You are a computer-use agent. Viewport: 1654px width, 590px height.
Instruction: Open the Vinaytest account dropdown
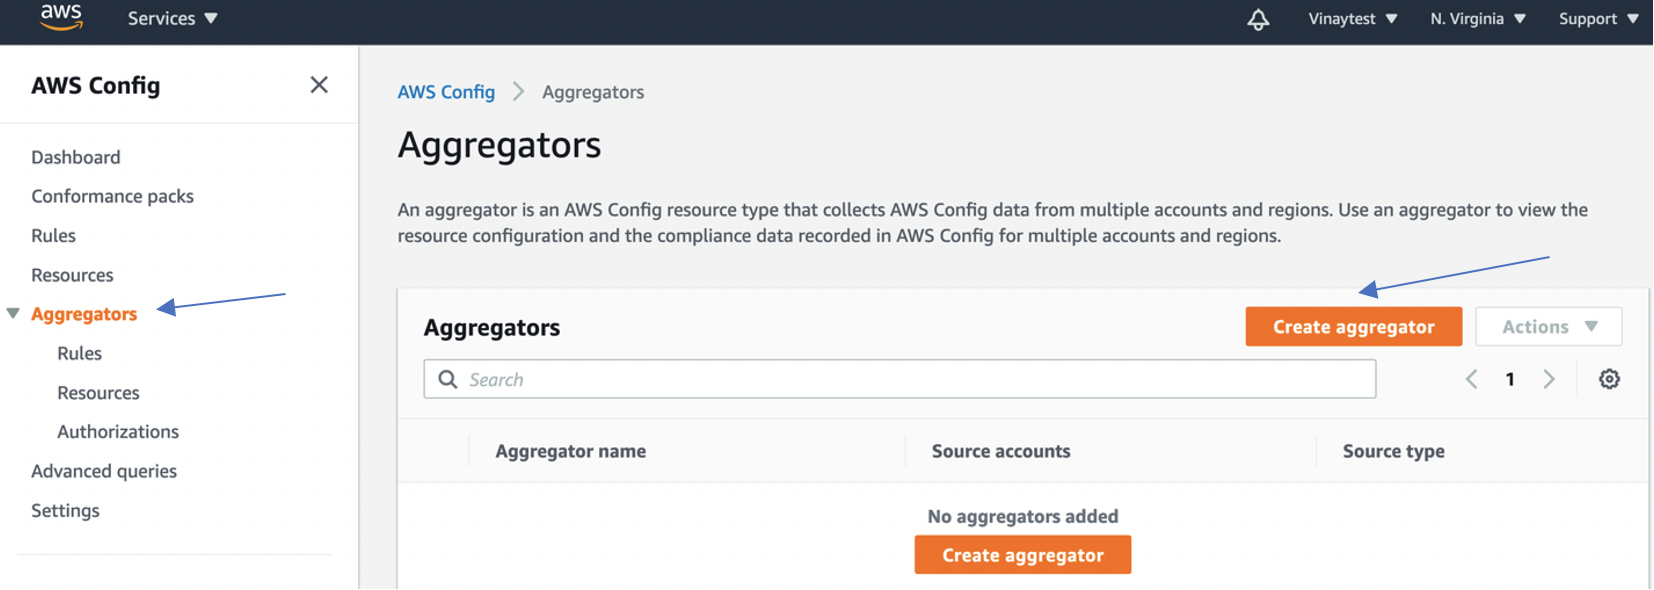pyautogui.click(x=1353, y=19)
